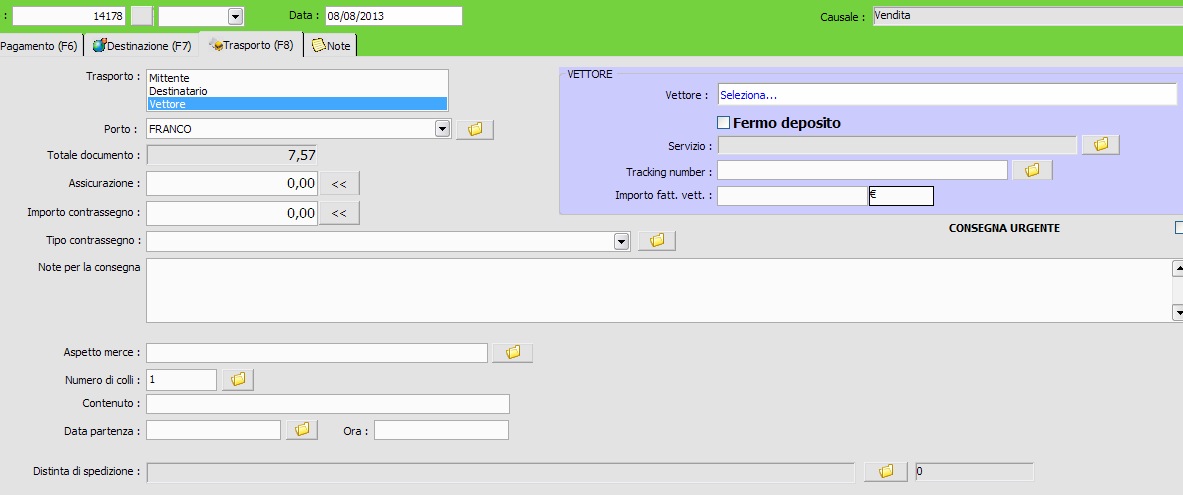This screenshot has width=1183, height=495.
Task: Click into the Note per la consegna textarea
Action: pos(659,291)
